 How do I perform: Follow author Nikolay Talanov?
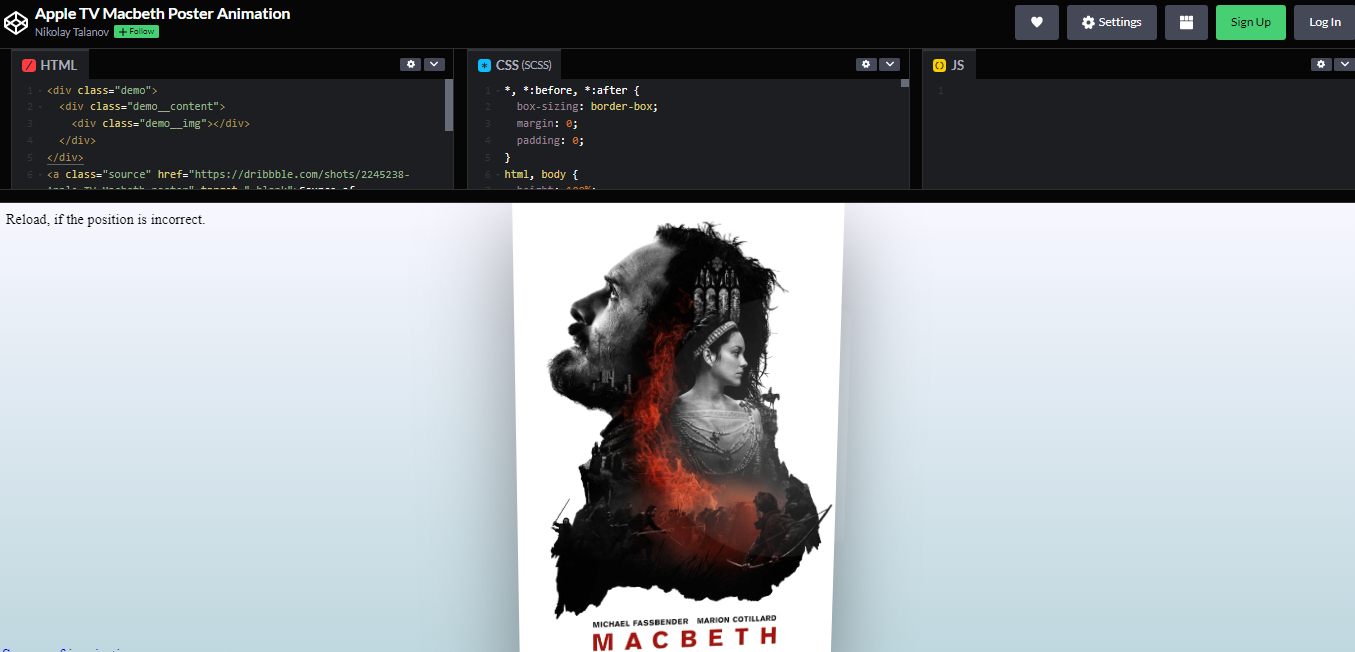[136, 32]
